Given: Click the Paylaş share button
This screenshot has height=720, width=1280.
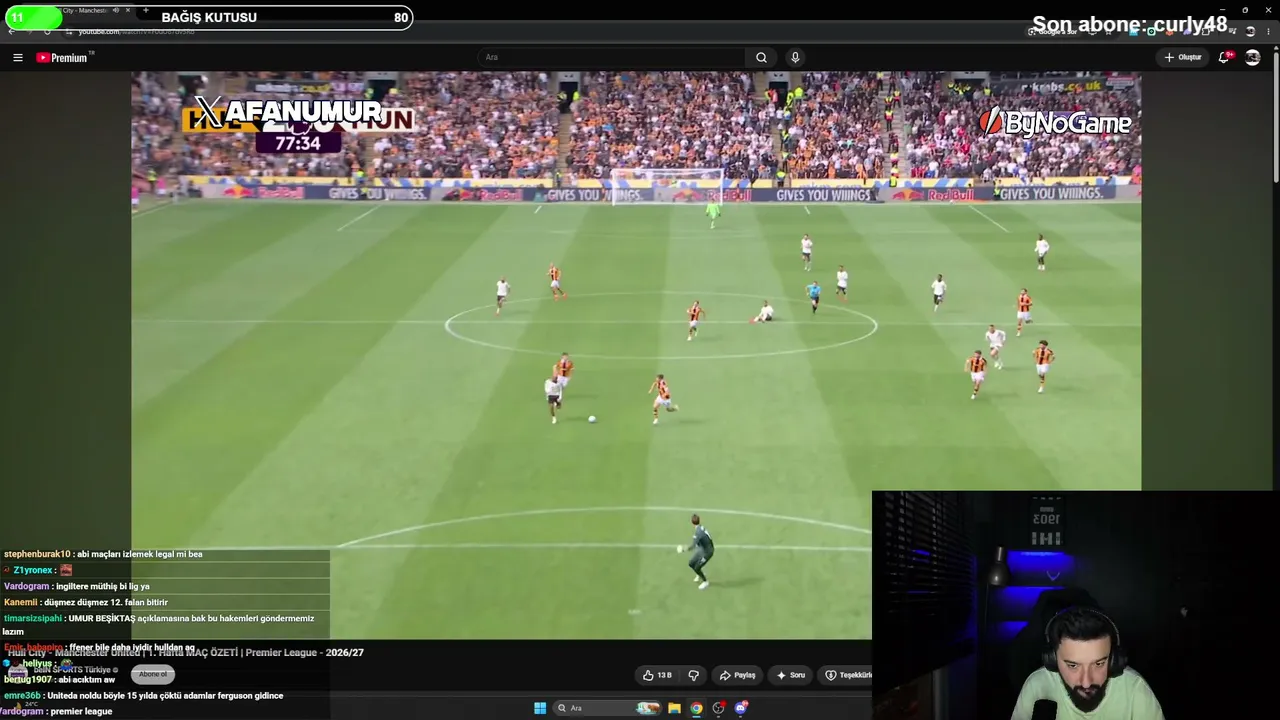Looking at the screenshot, I should (x=737, y=675).
